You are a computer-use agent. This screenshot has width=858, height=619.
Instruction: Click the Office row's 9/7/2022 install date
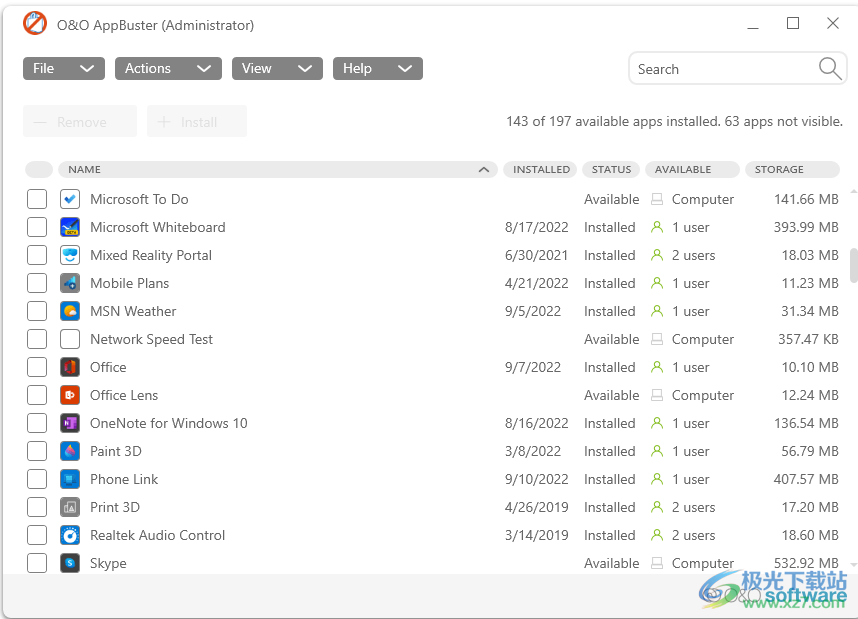click(533, 367)
